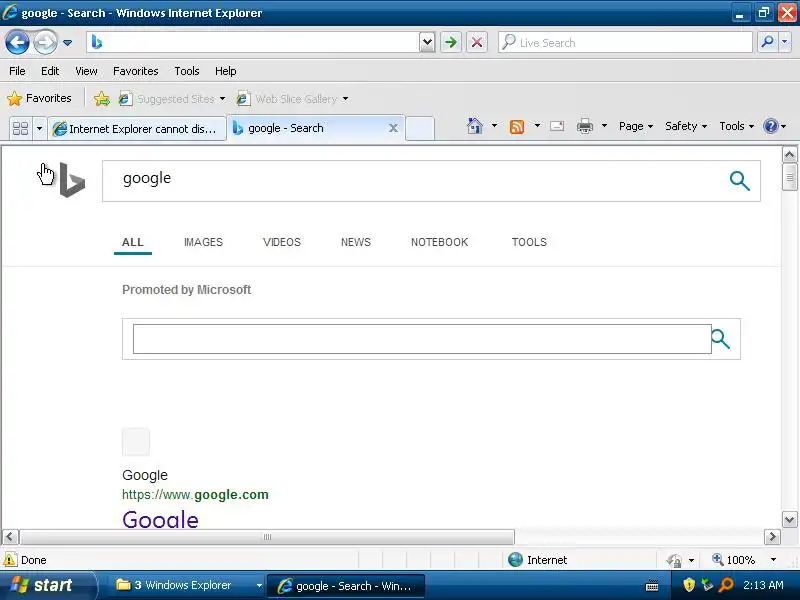This screenshot has width=800, height=600.
Task: Click the Live Search input box
Action: pos(625,42)
